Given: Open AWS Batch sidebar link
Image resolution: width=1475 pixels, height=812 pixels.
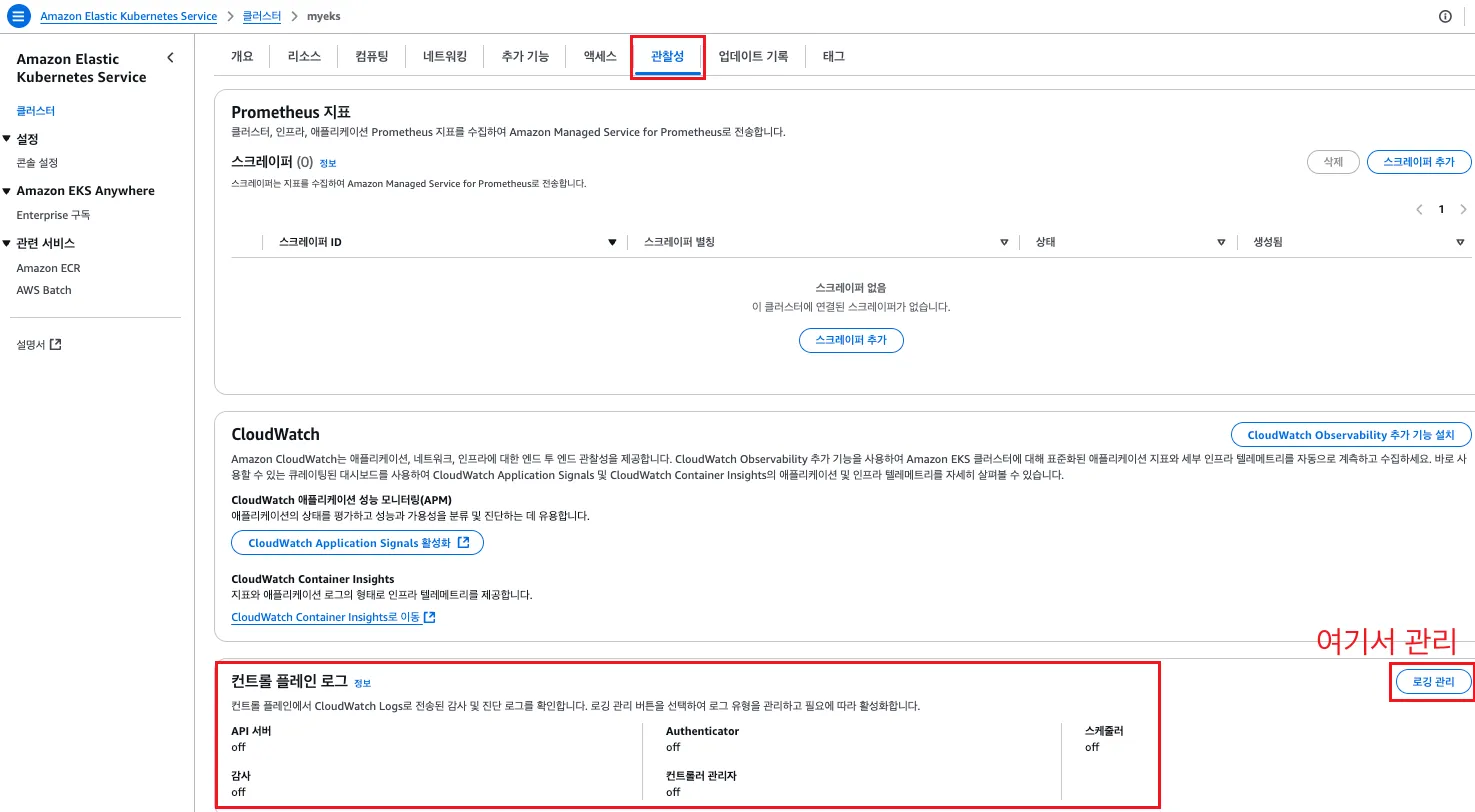Looking at the screenshot, I should [44, 290].
